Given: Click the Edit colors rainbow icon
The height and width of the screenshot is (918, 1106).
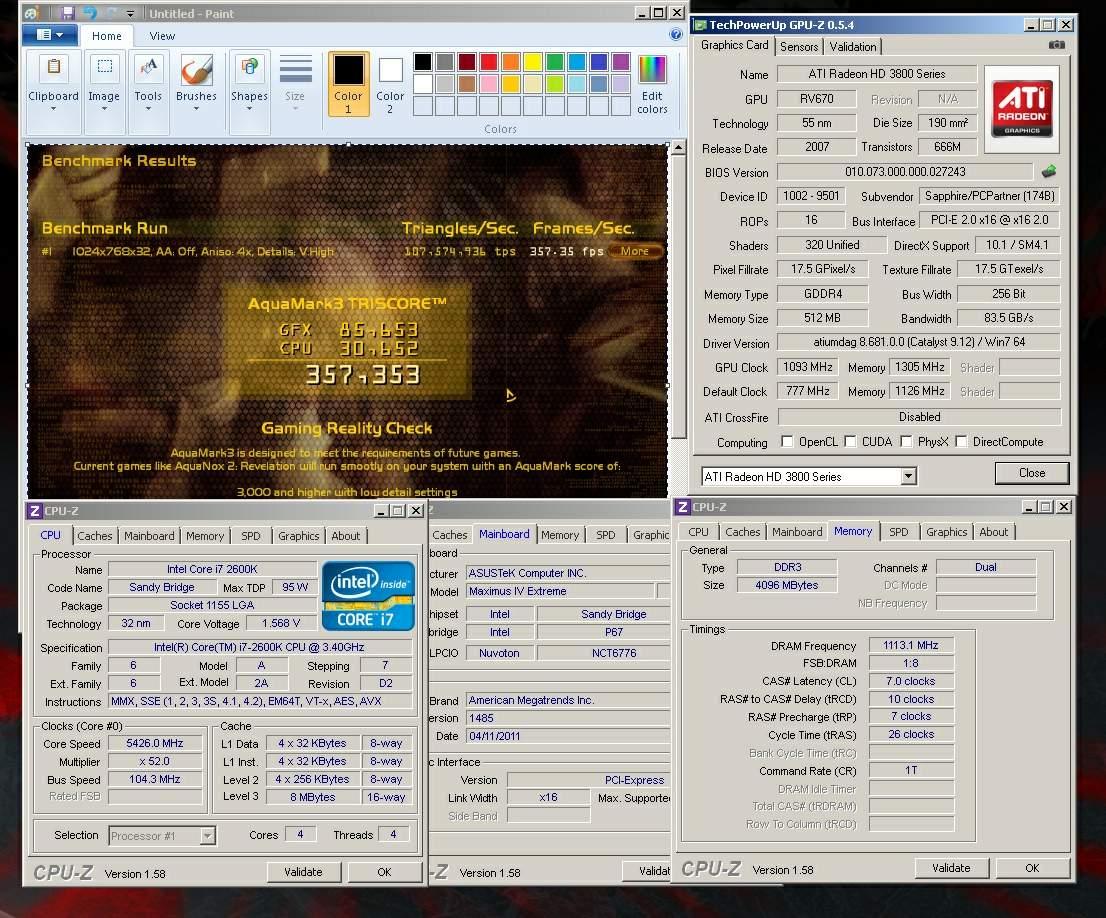Looking at the screenshot, I should coord(652,83).
